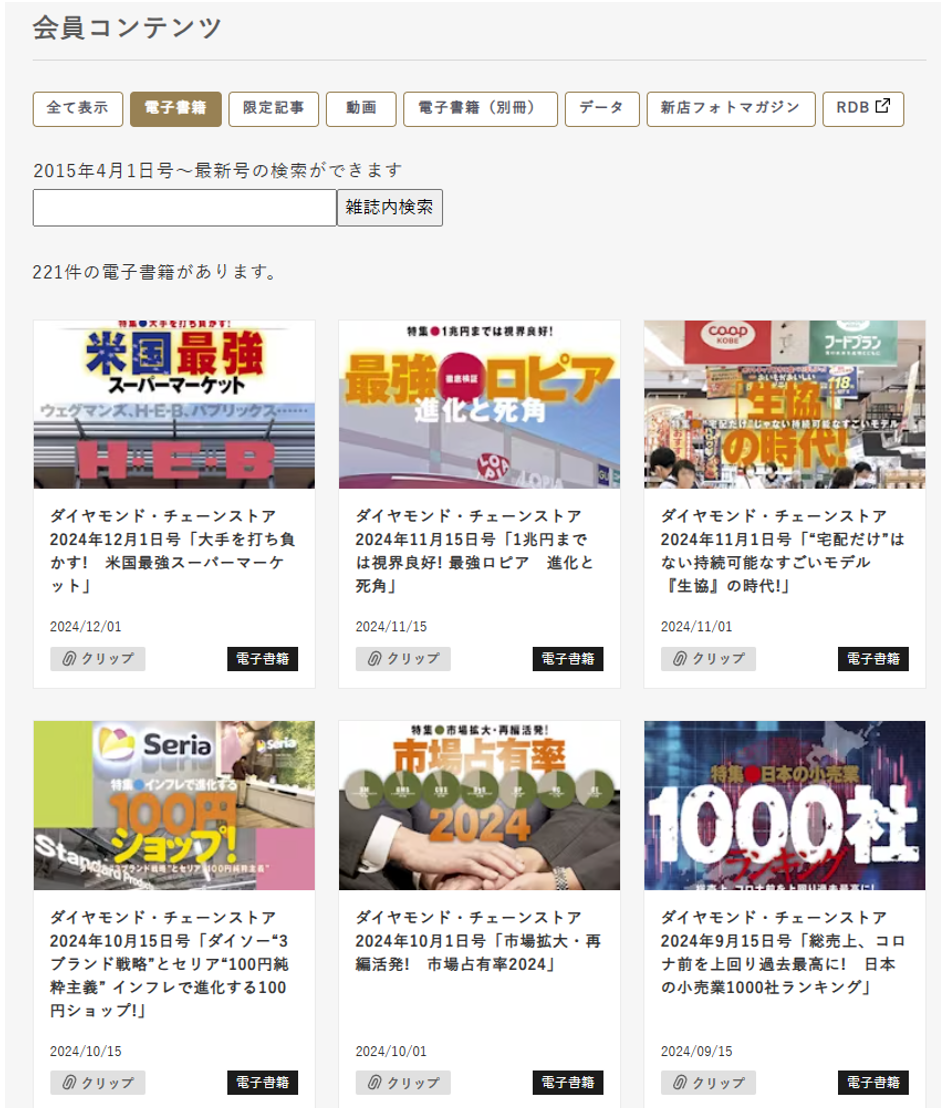Switch to the 限定記事 filter

[x=273, y=109]
